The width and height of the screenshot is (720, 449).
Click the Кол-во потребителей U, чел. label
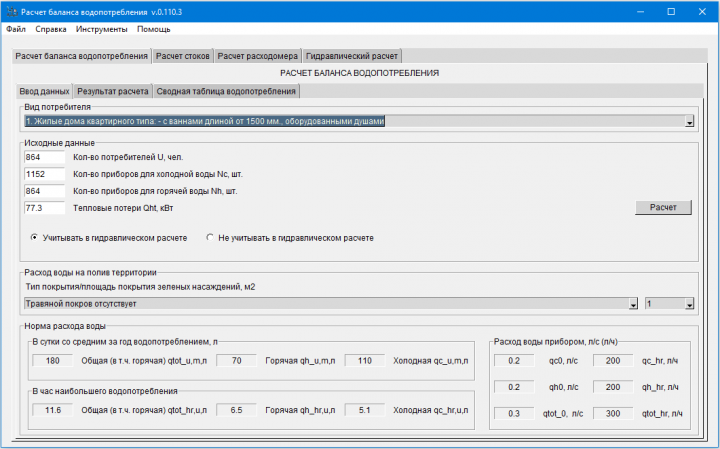[128, 157]
